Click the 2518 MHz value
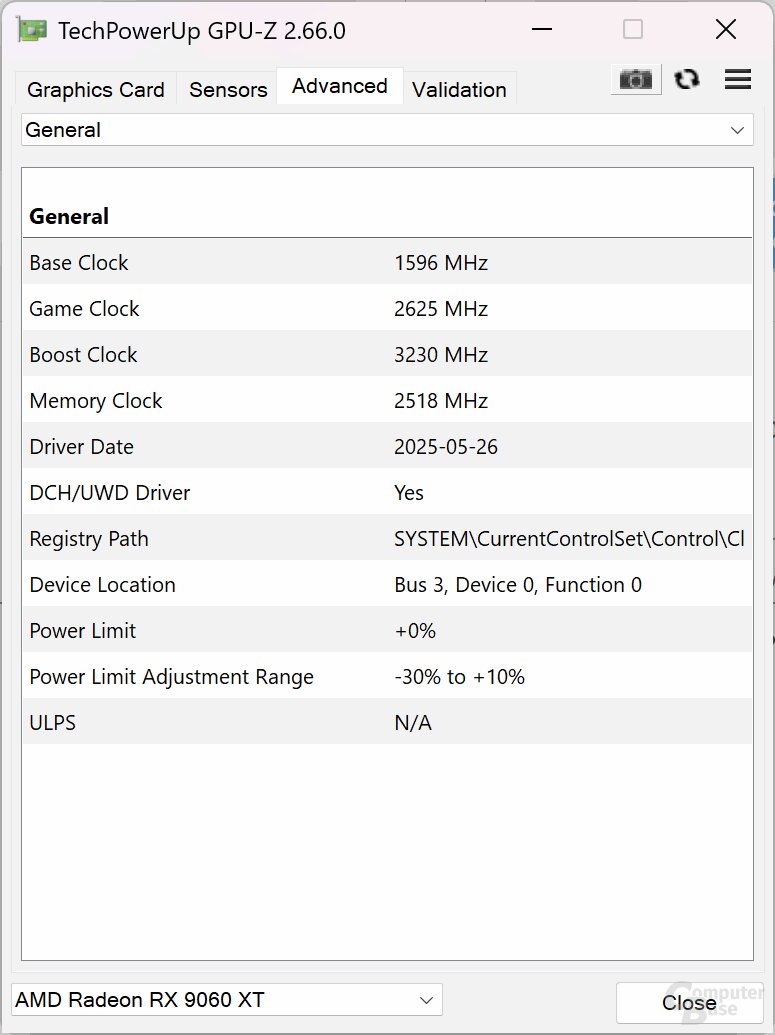775x1035 pixels. click(441, 401)
